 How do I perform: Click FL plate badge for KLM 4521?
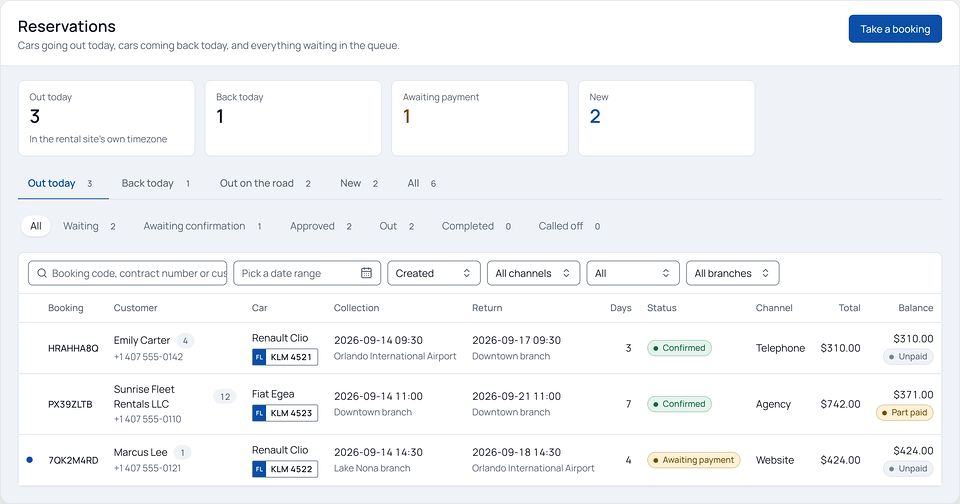(x=259, y=357)
